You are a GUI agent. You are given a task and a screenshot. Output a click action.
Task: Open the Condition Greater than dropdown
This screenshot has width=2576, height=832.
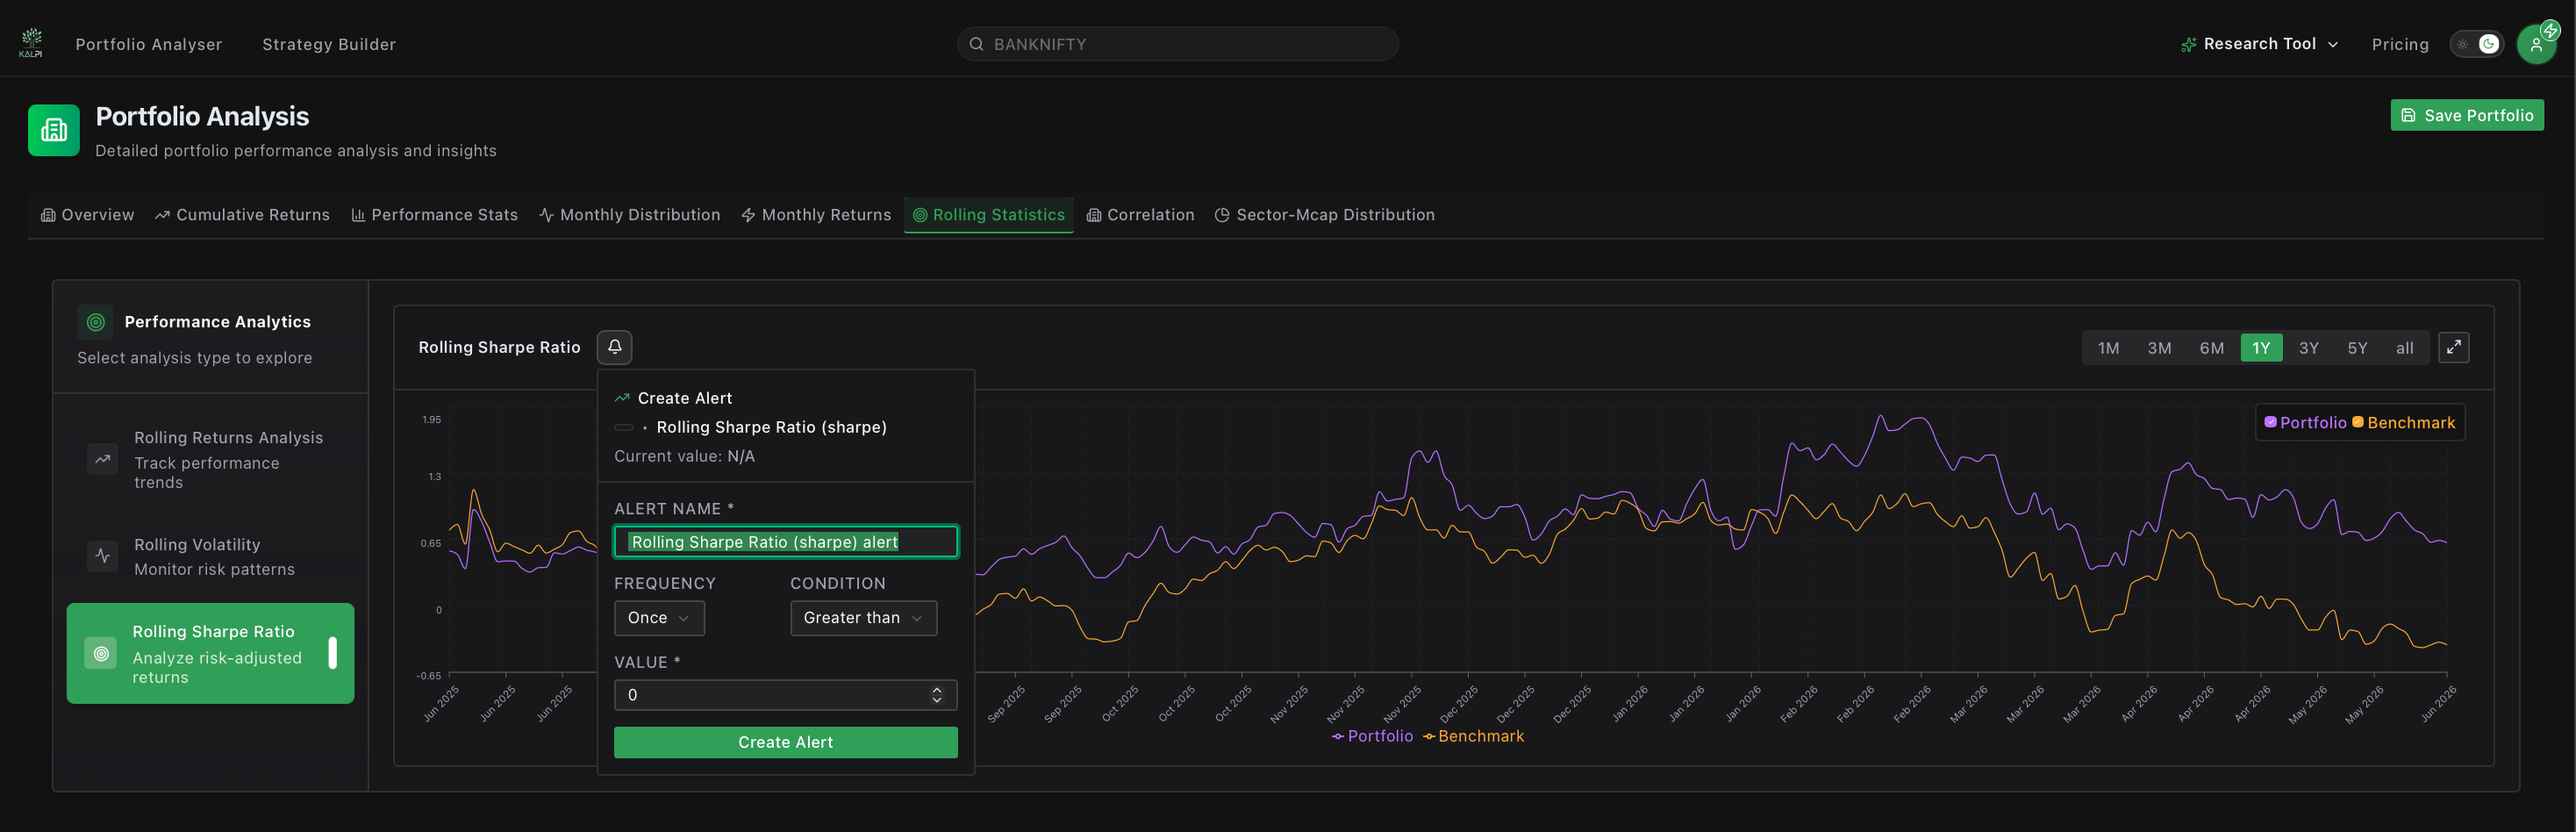tap(863, 618)
